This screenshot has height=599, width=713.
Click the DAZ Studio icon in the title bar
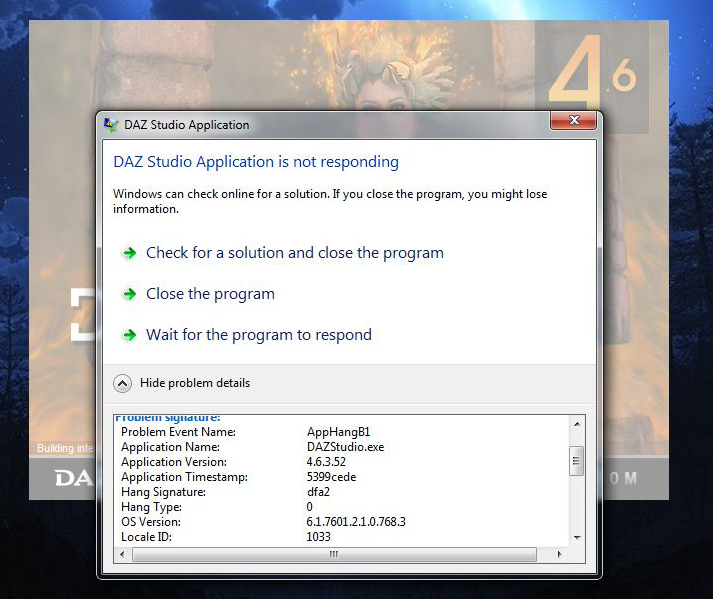click(110, 125)
